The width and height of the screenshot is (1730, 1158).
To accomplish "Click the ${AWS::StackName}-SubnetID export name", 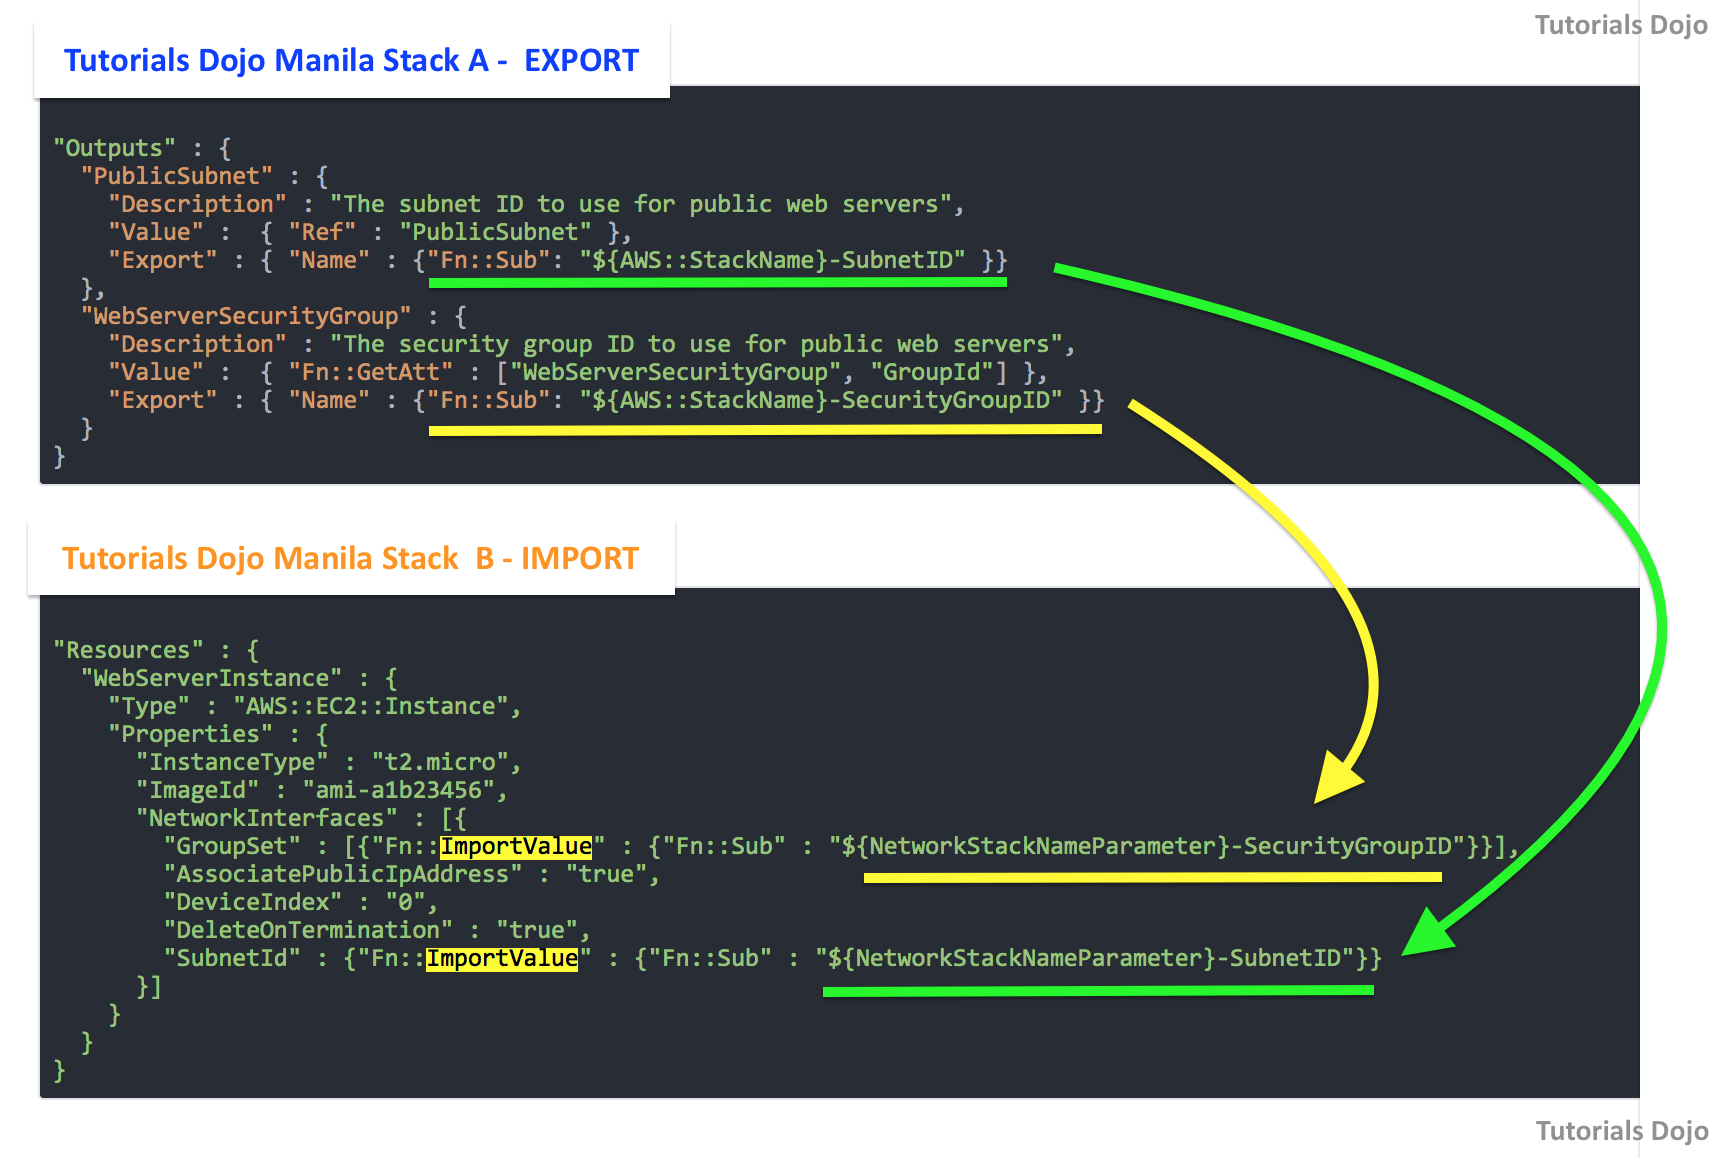I will [772, 260].
